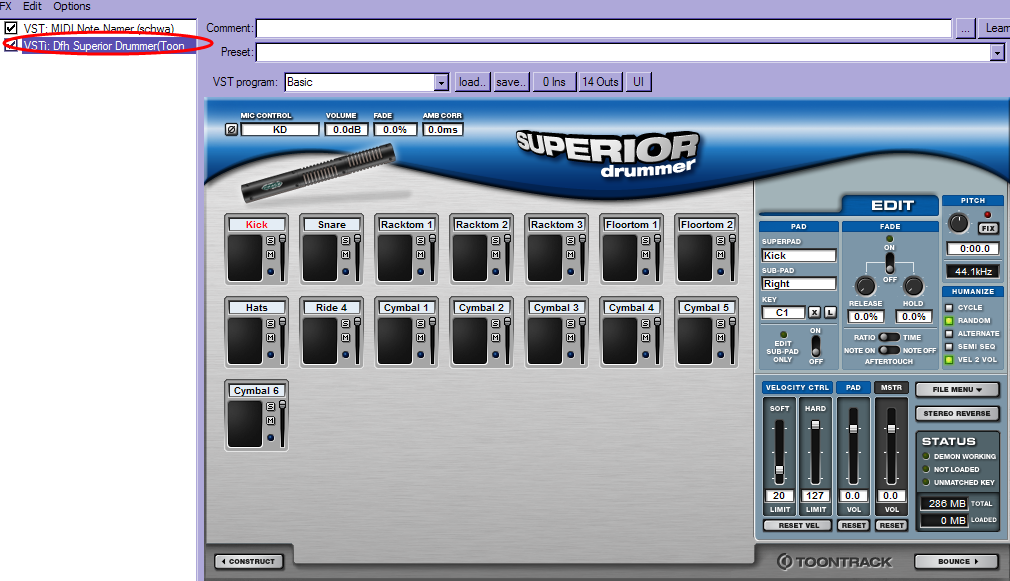This screenshot has height=581, width=1010.
Task: Solo the Racktom 3 pad
Action: tap(571, 240)
